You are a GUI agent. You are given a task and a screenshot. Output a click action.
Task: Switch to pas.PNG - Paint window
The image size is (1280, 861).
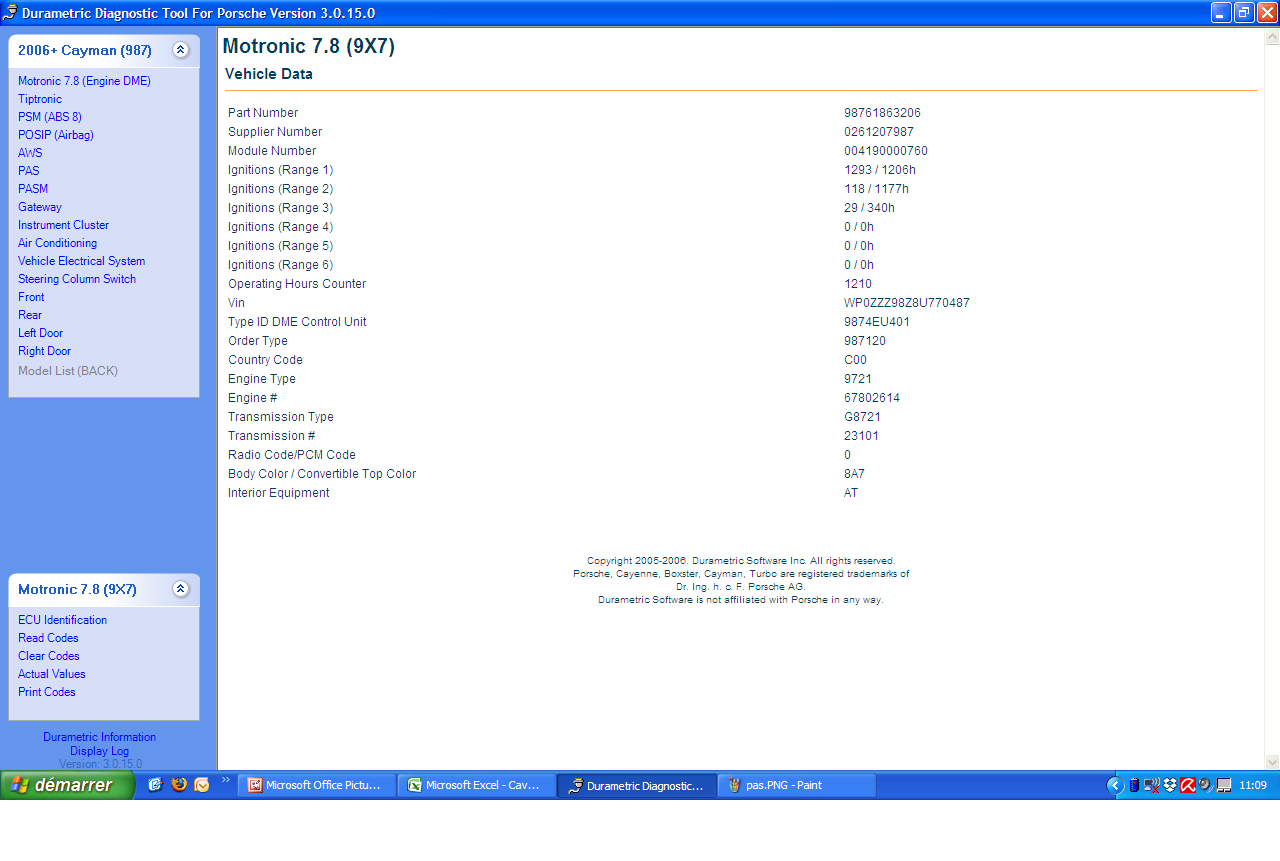(796, 785)
